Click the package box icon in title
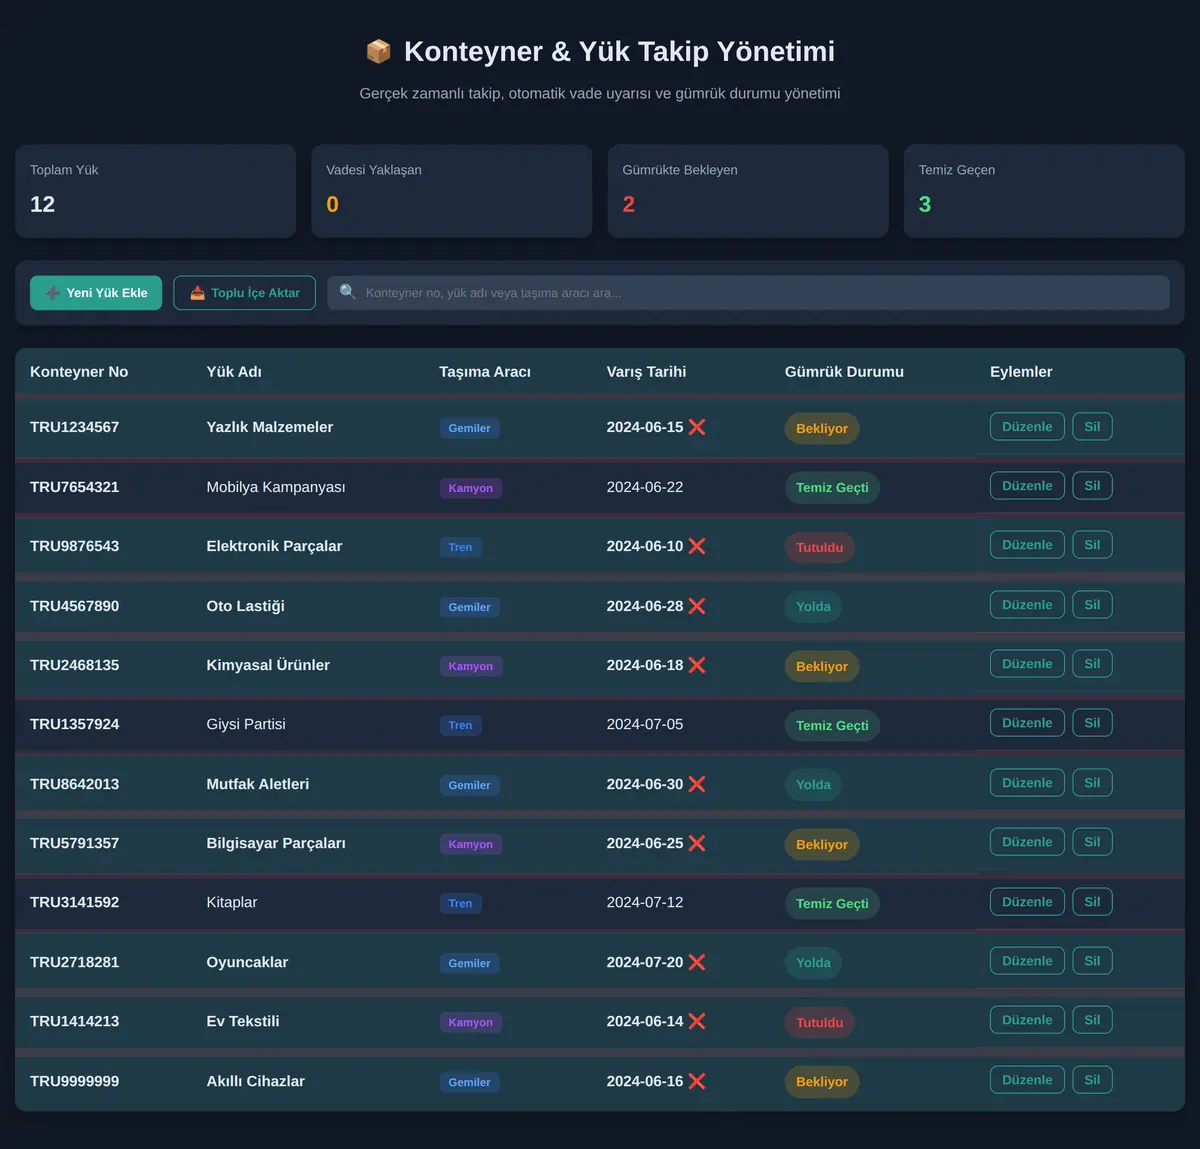This screenshot has height=1149, width=1200. pos(378,51)
